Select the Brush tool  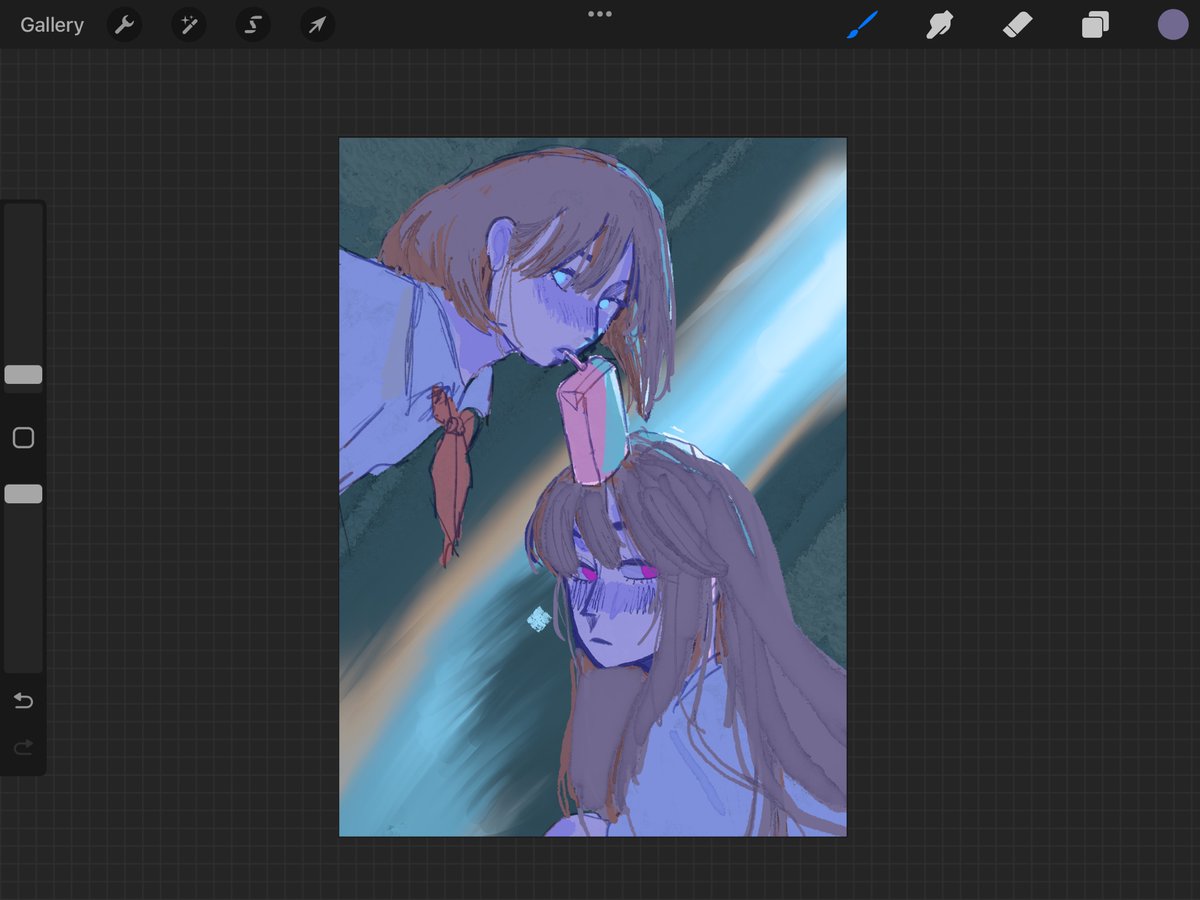862,25
